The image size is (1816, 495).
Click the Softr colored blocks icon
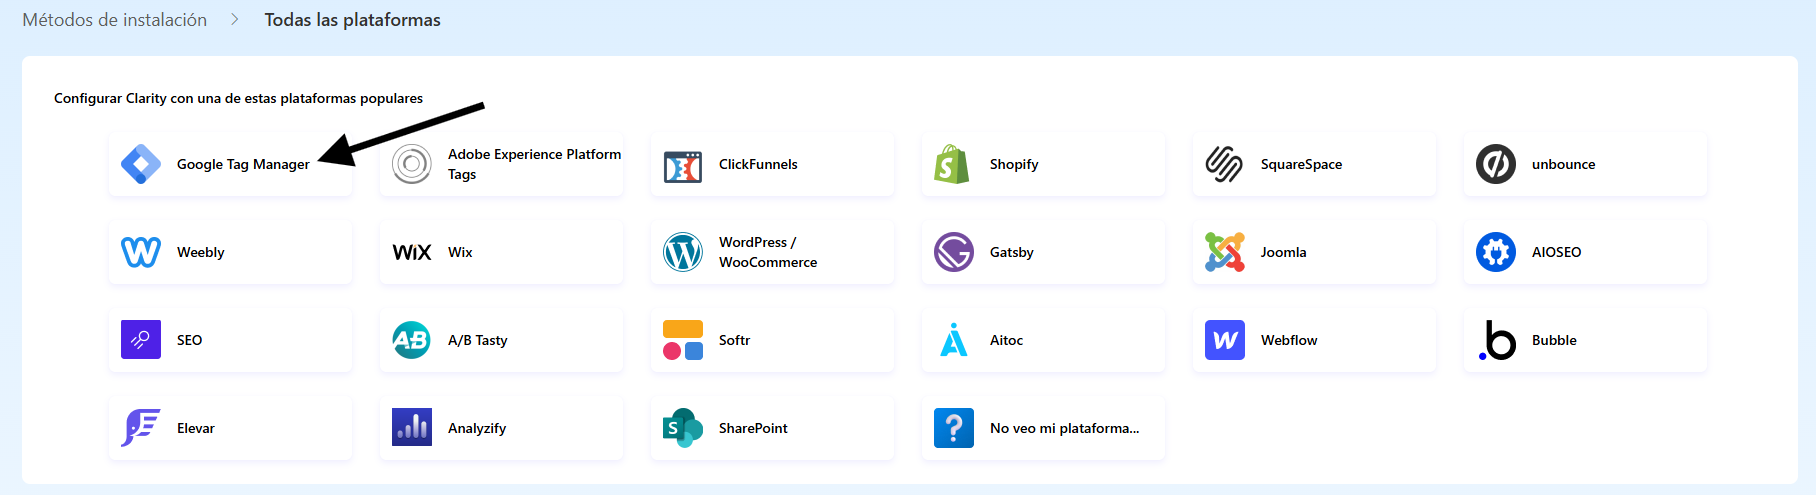click(x=683, y=340)
